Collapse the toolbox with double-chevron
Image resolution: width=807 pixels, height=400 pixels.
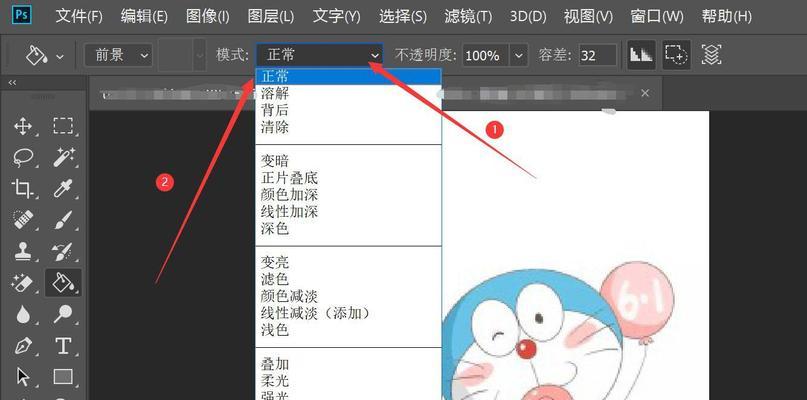coord(12,82)
